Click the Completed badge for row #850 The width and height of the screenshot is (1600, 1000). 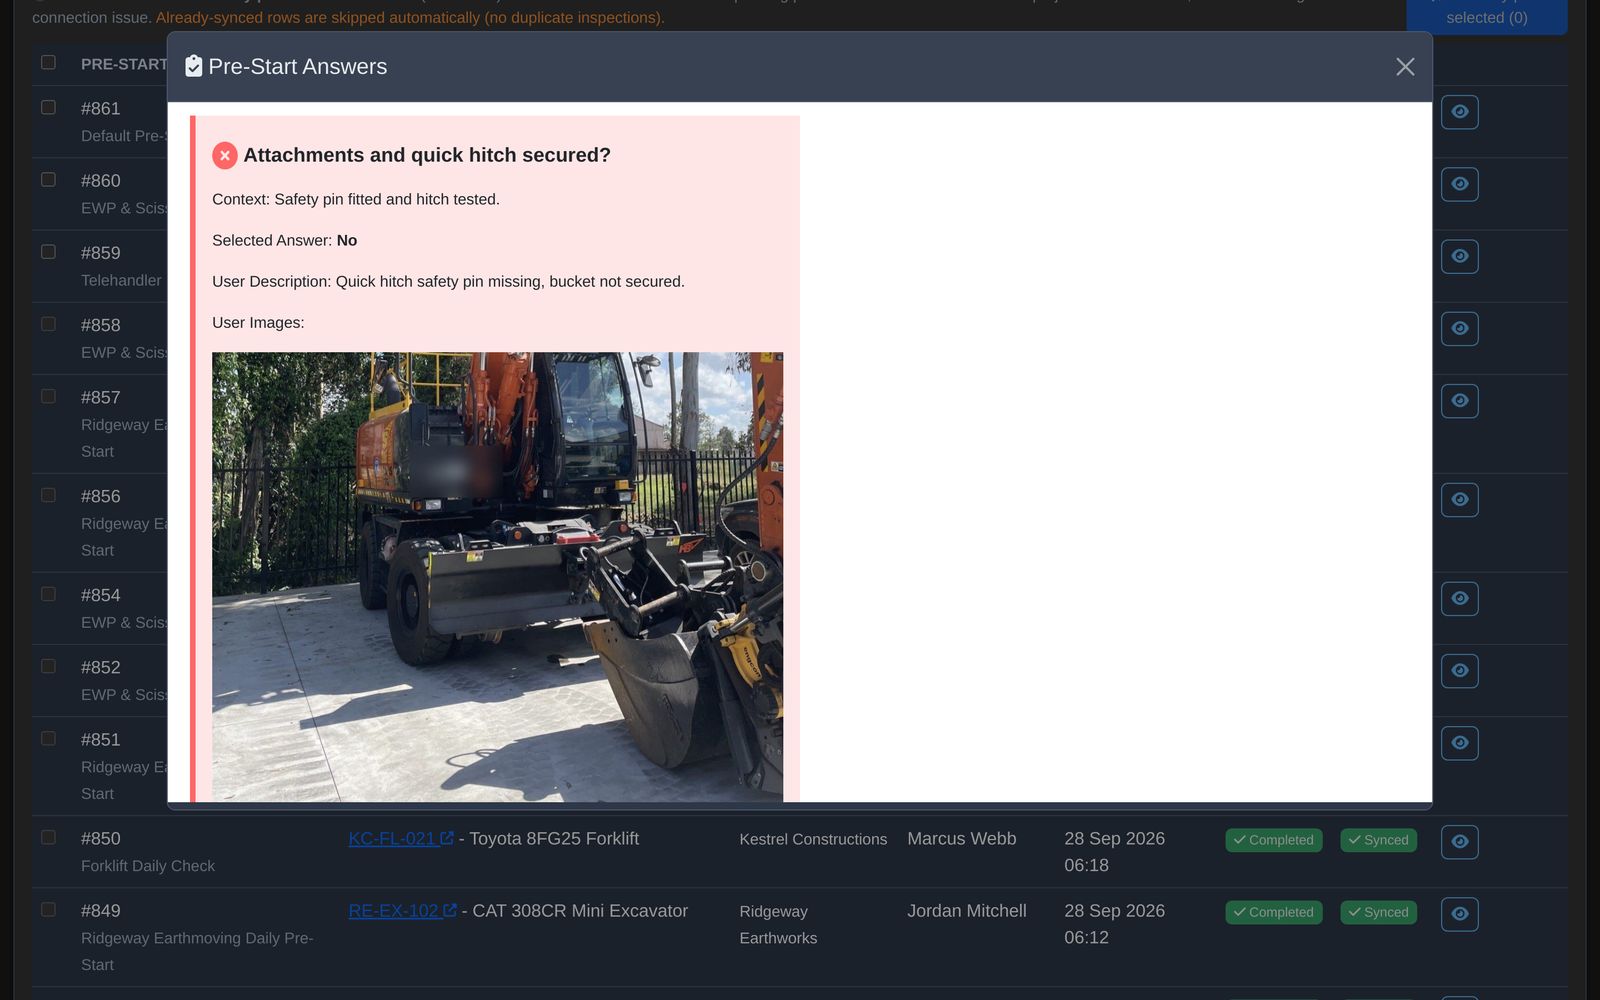pos(1273,840)
